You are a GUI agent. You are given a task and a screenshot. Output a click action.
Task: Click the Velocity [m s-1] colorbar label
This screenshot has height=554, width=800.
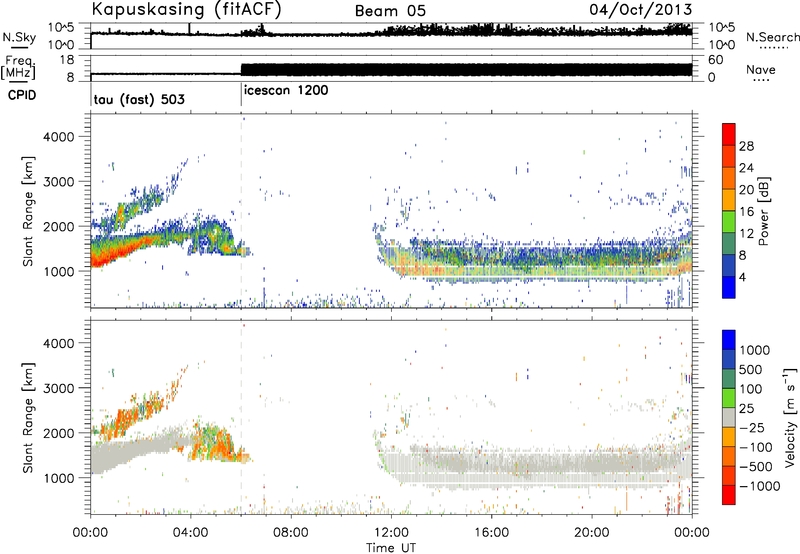[x=790, y=417]
